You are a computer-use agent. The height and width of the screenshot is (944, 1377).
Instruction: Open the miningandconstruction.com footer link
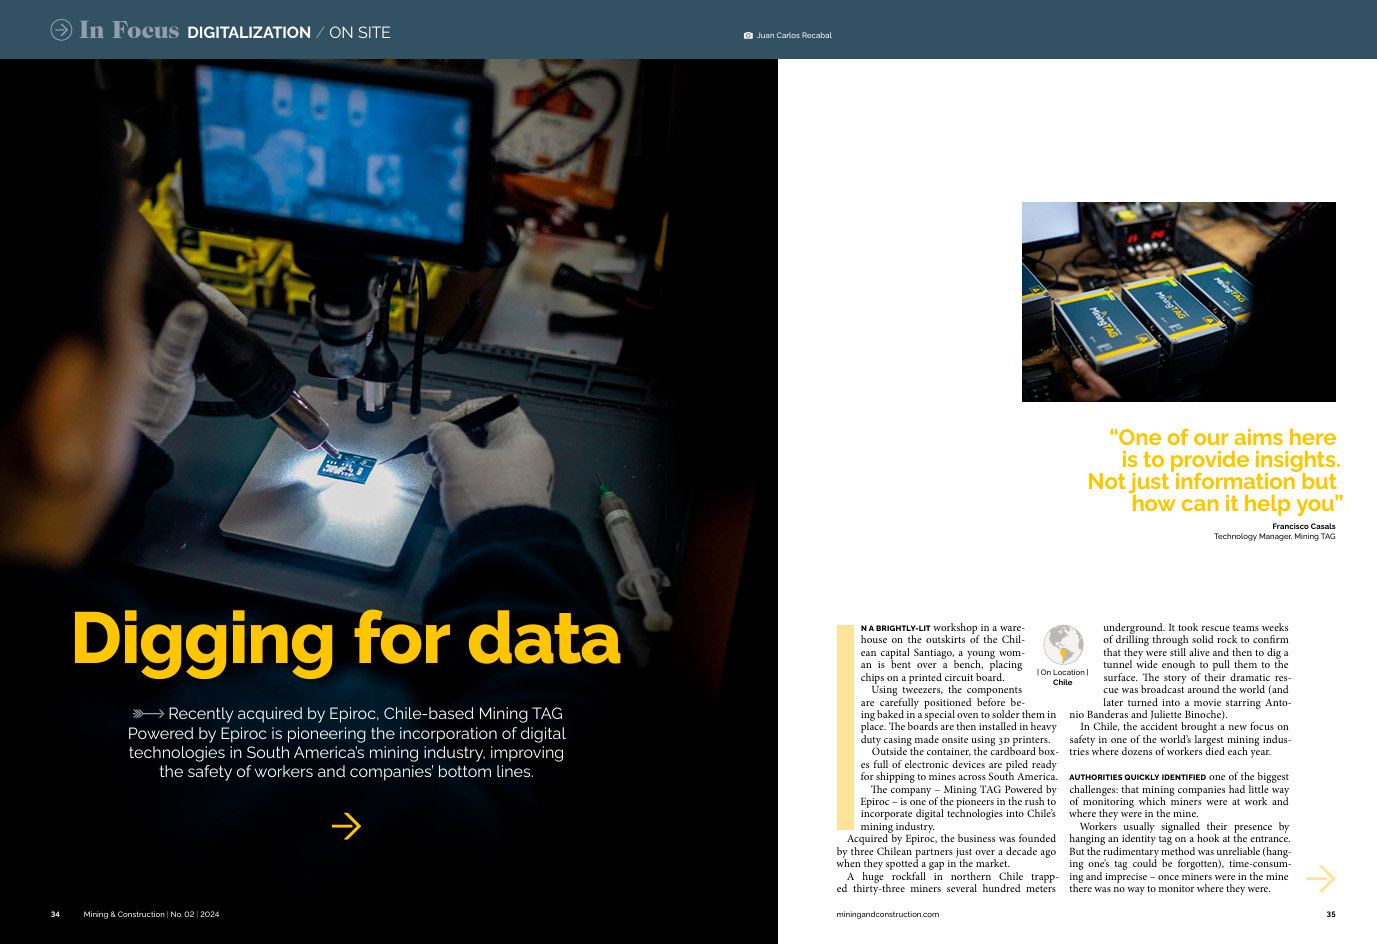(x=888, y=914)
